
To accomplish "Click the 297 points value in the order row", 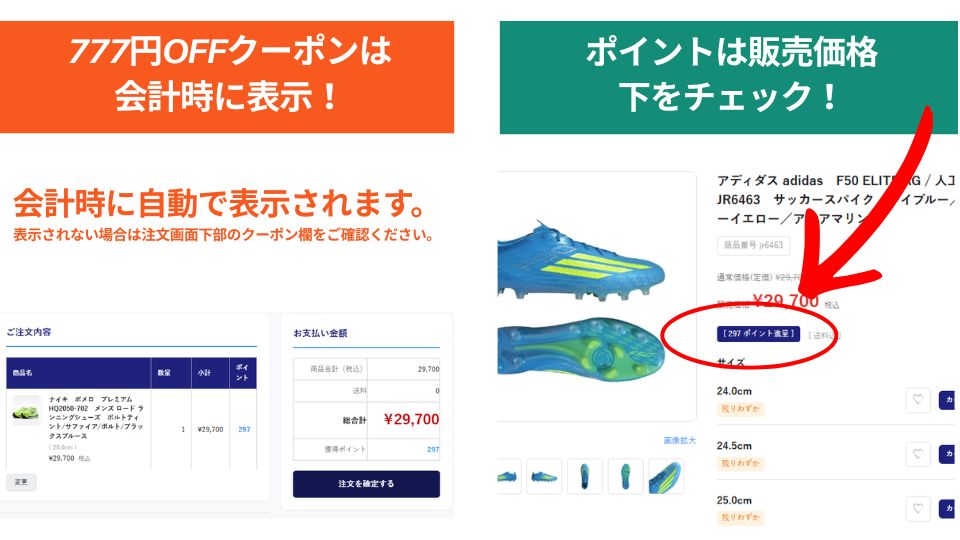I will click(x=244, y=429).
